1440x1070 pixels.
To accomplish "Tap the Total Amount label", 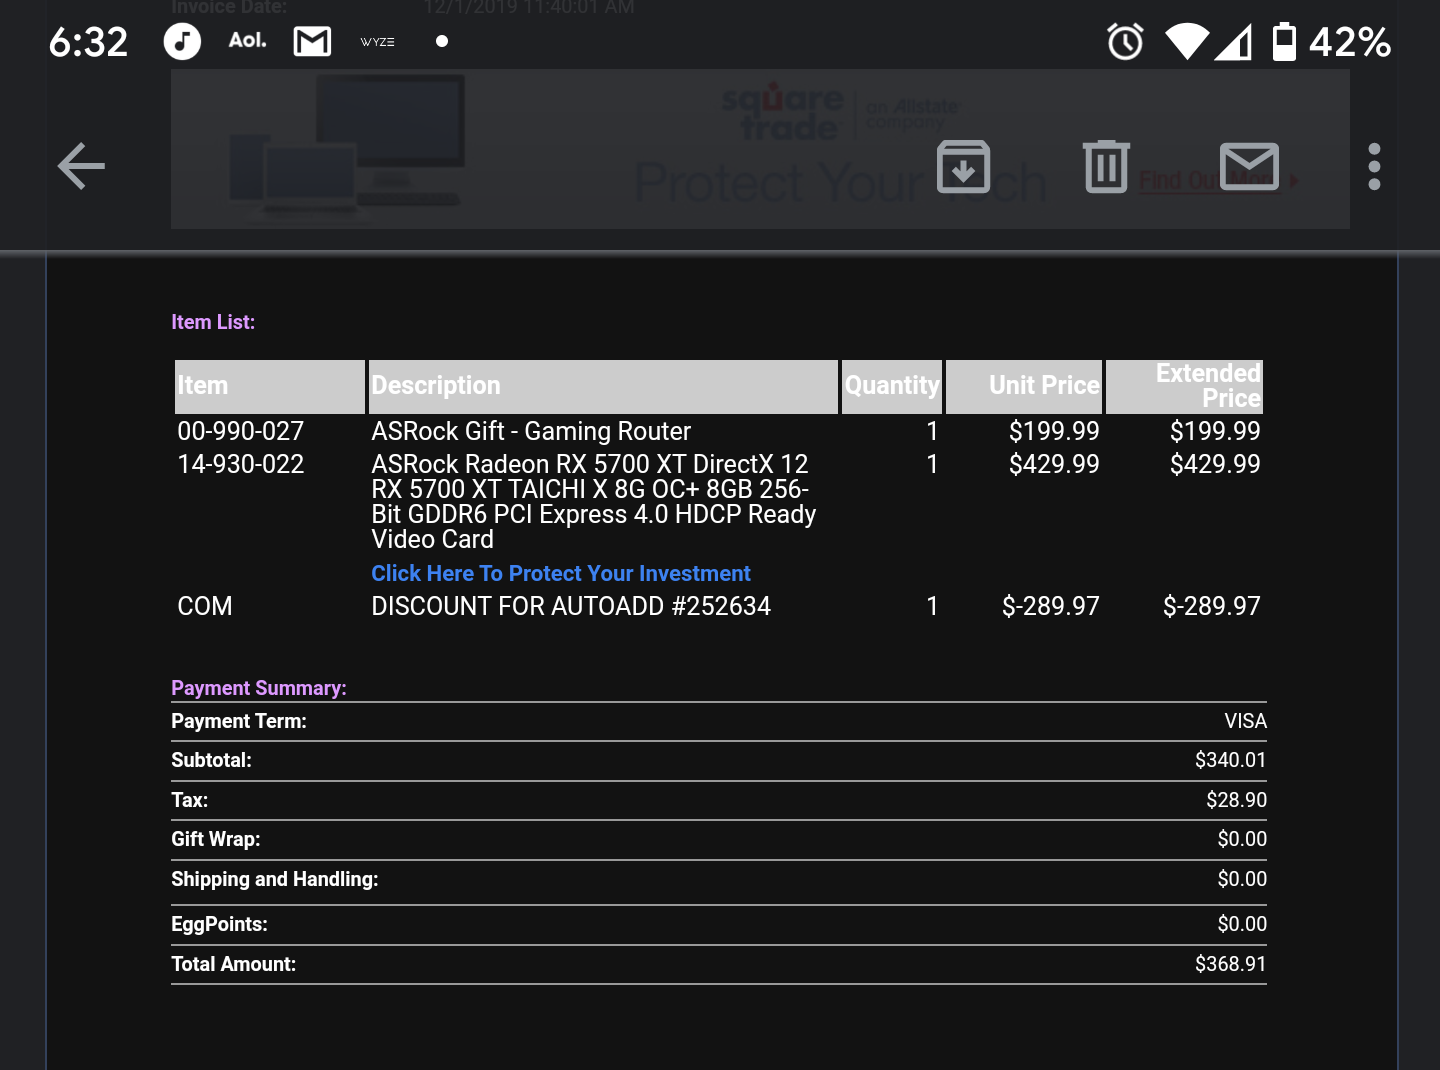I will [234, 964].
